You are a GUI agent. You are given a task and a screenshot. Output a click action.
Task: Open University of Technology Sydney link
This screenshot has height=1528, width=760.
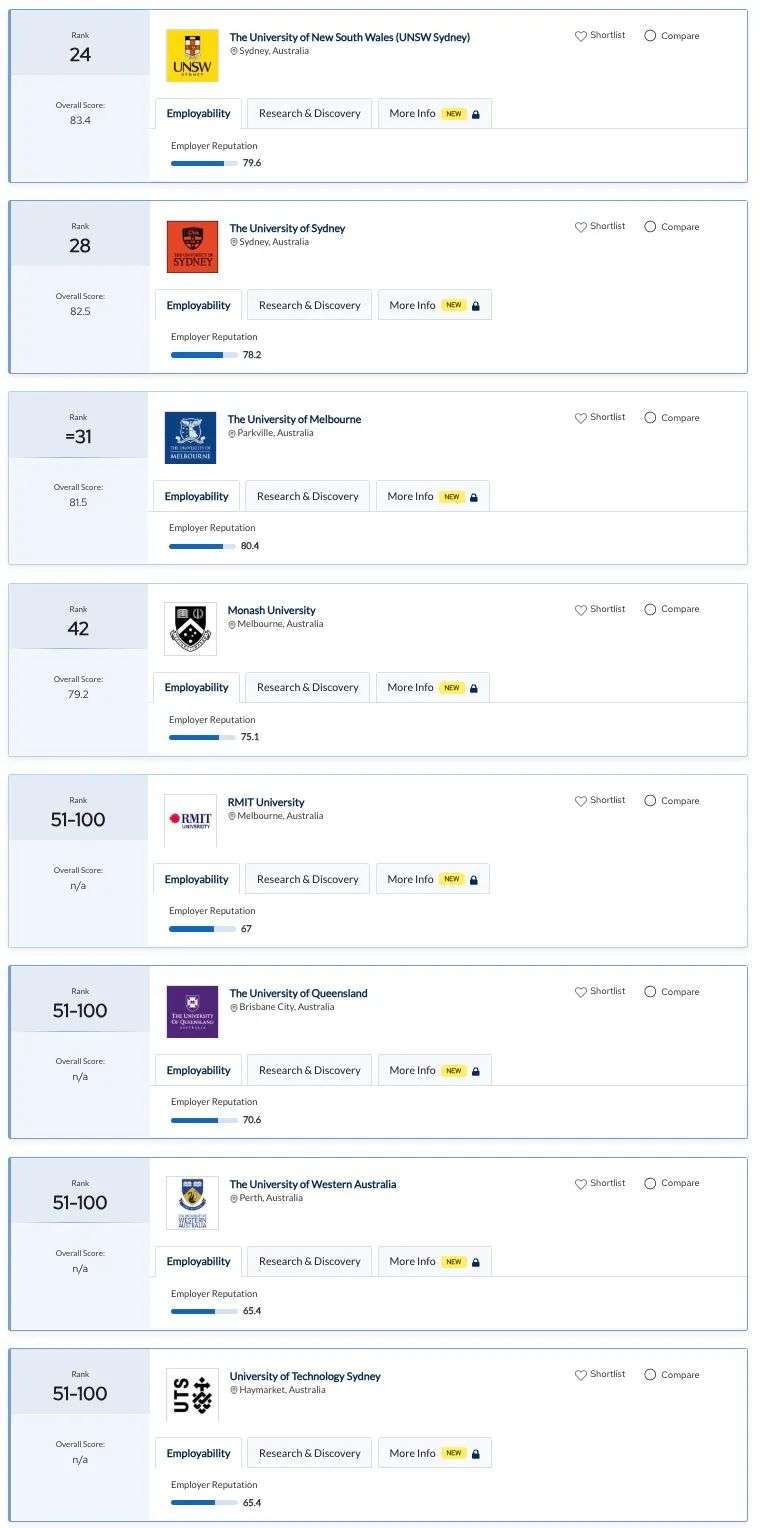pos(305,1376)
